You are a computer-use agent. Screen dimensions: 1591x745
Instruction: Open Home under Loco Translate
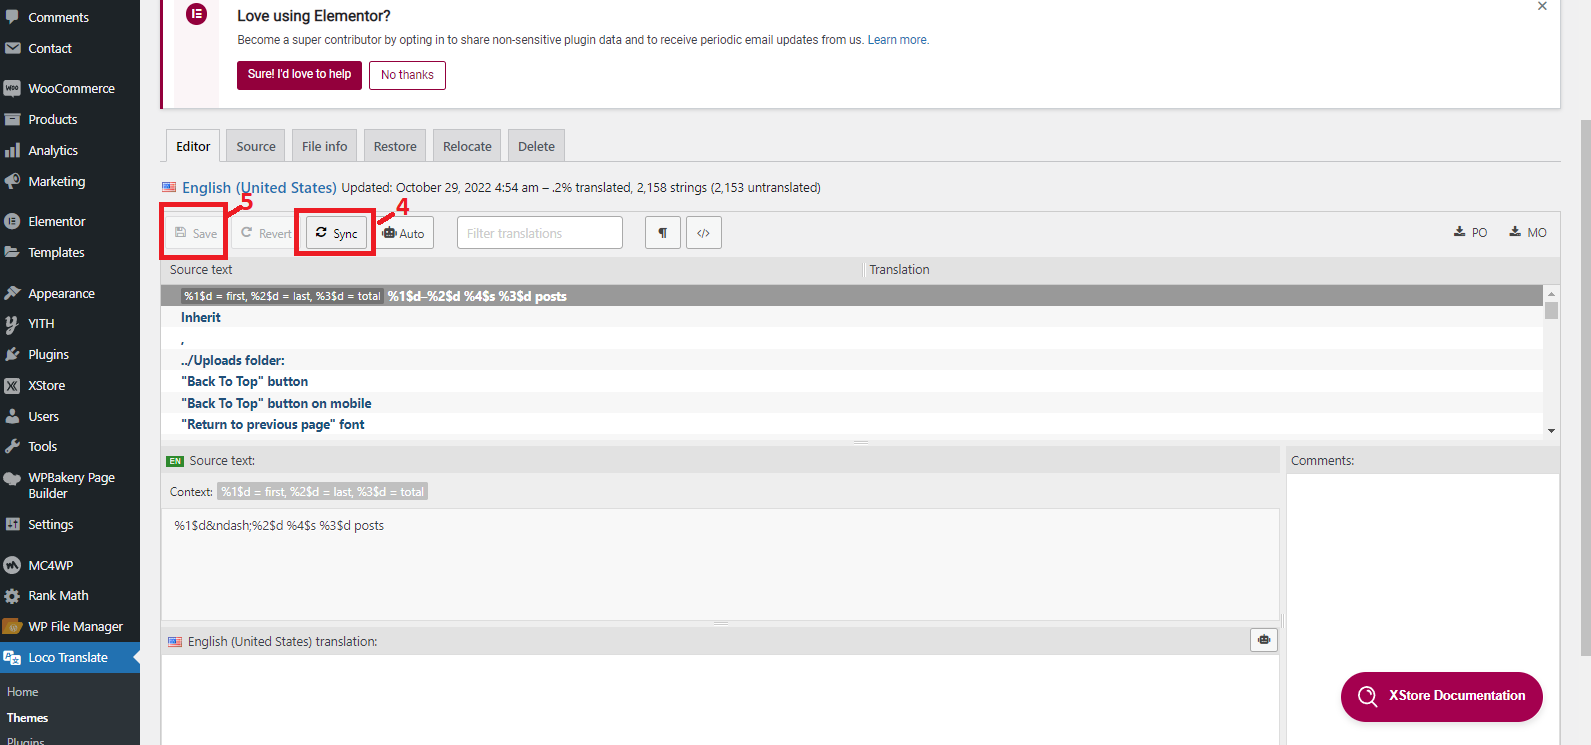pyautogui.click(x=22, y=692)
